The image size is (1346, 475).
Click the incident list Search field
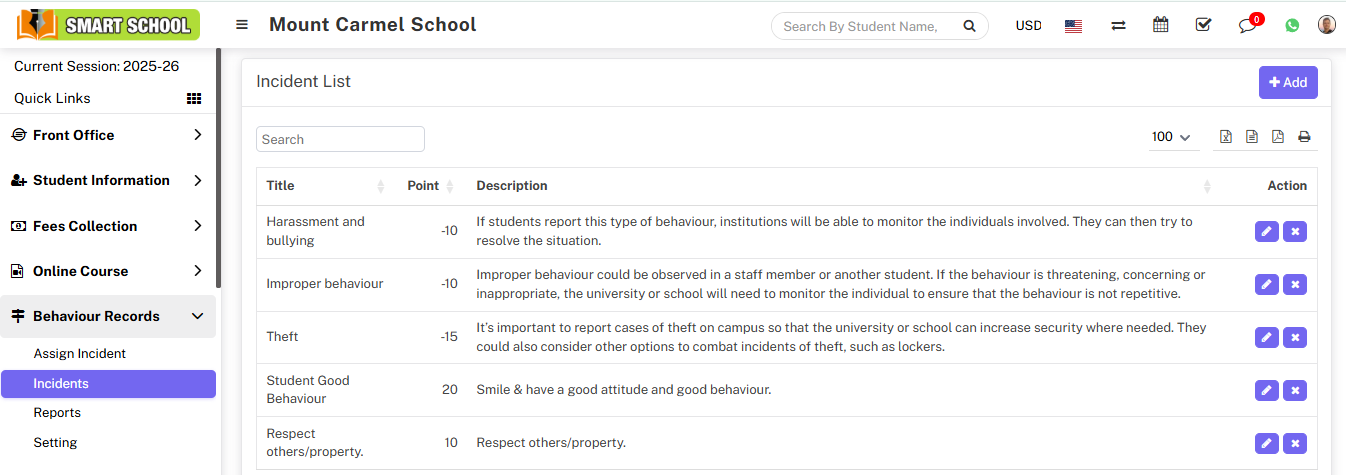point(340,139)
